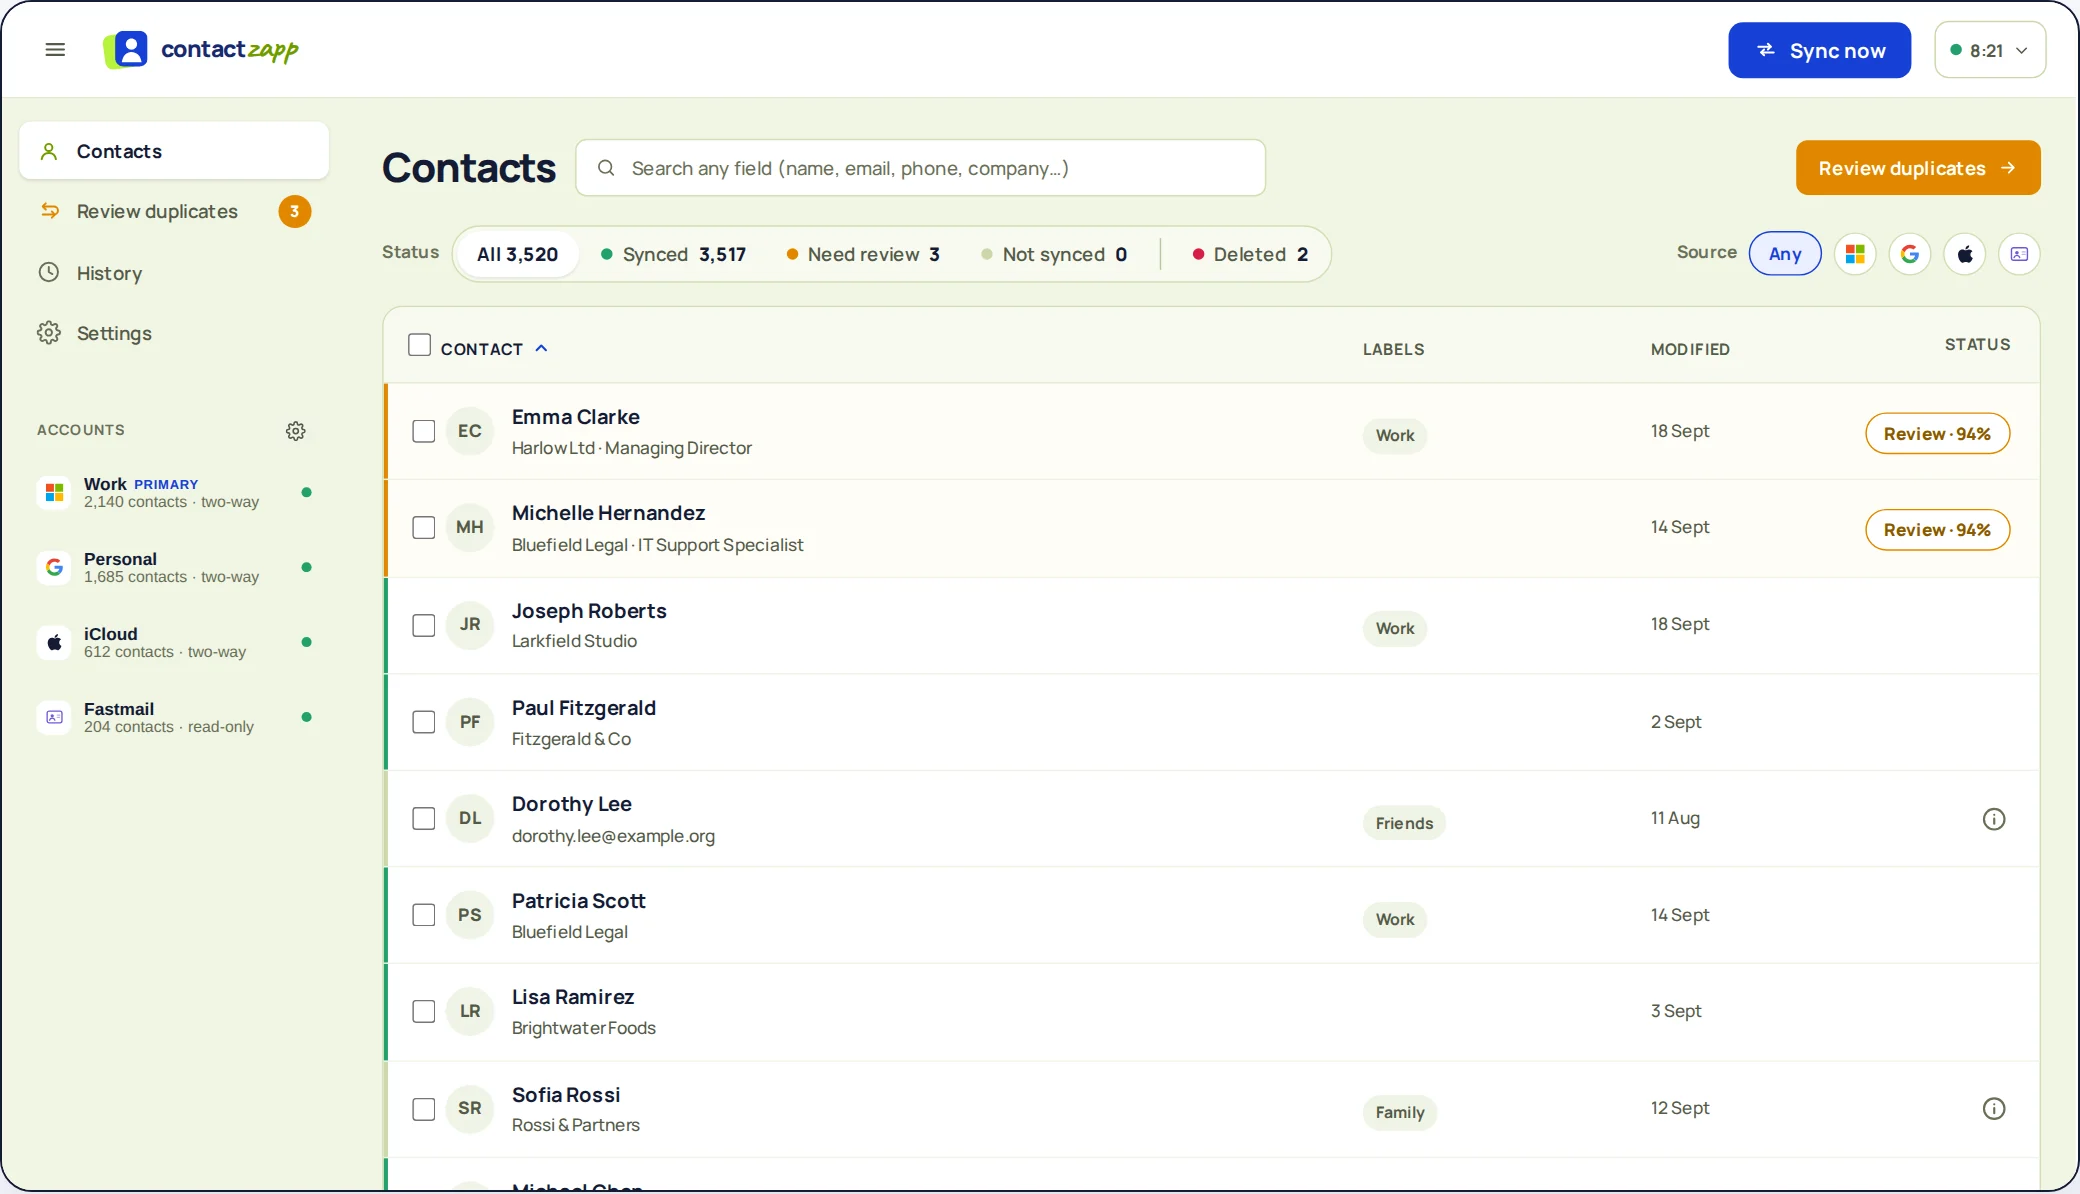Check the Dorothy Lee row checkbox
This screenshot has height=1194, width=2080.
pyautogui.click(x=424, y=818)
